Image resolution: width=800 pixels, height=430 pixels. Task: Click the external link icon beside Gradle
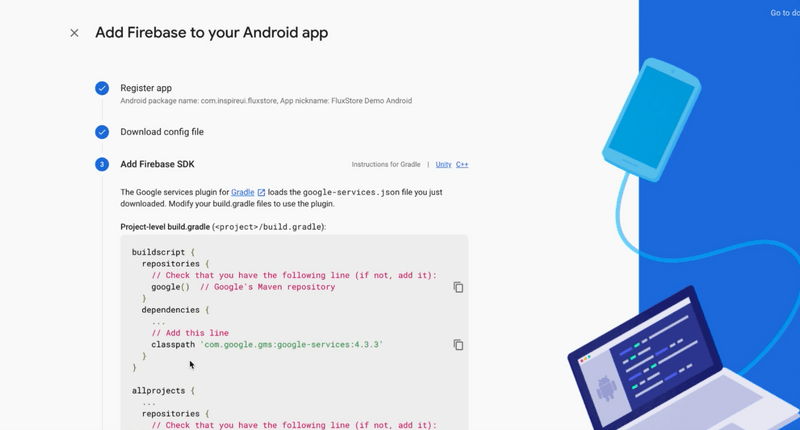261,192
